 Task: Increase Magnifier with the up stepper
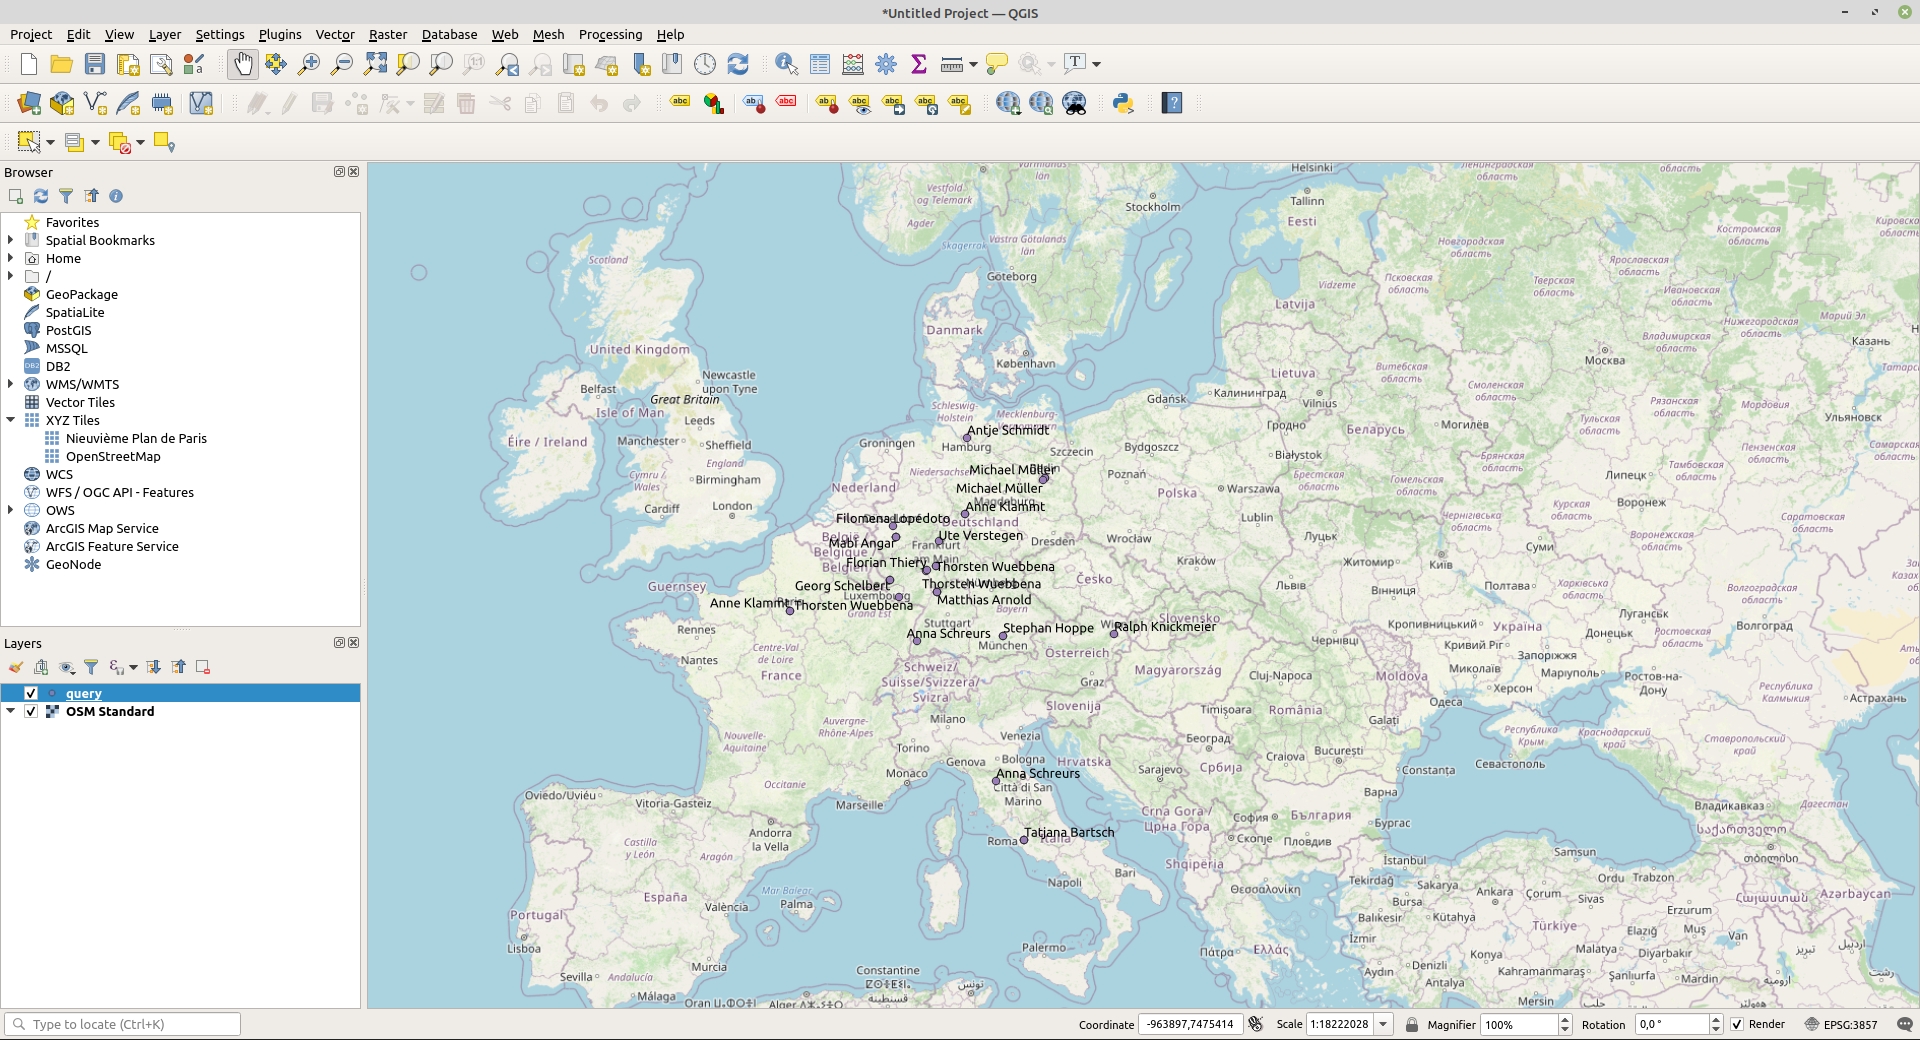1565,1019
